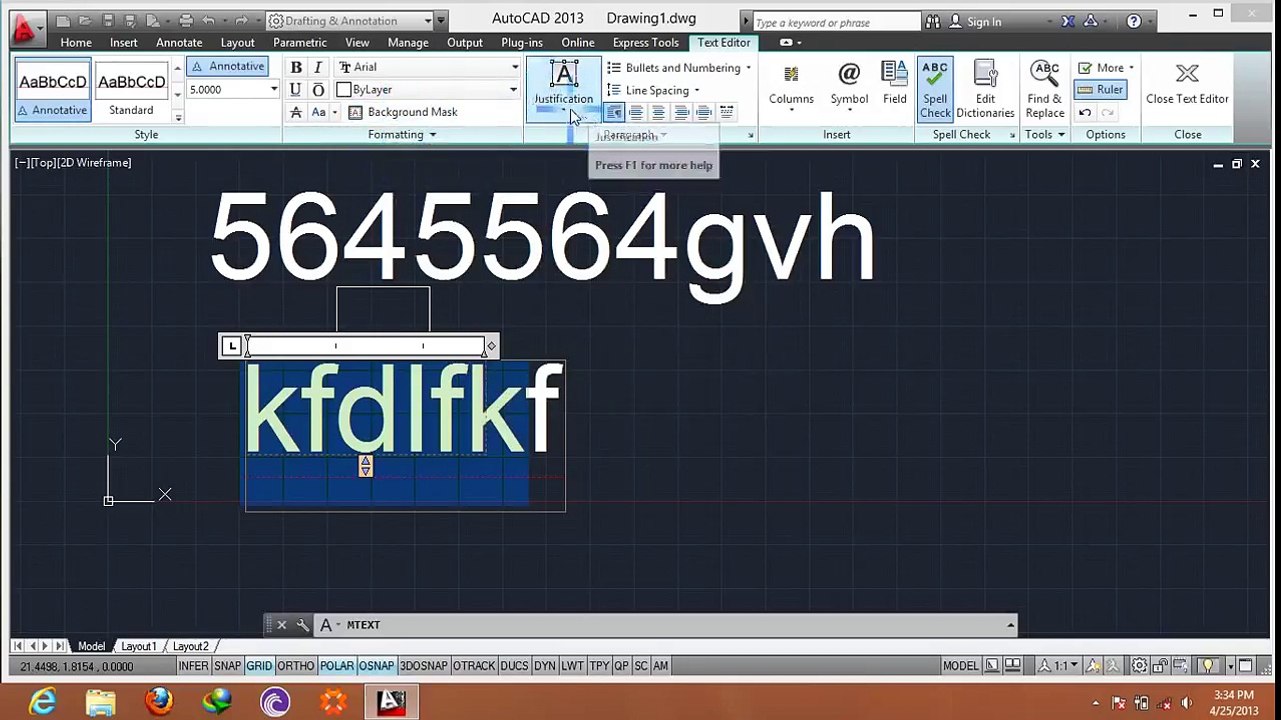Toggle POLAR tracking in status bar

(x=337, y=666)
